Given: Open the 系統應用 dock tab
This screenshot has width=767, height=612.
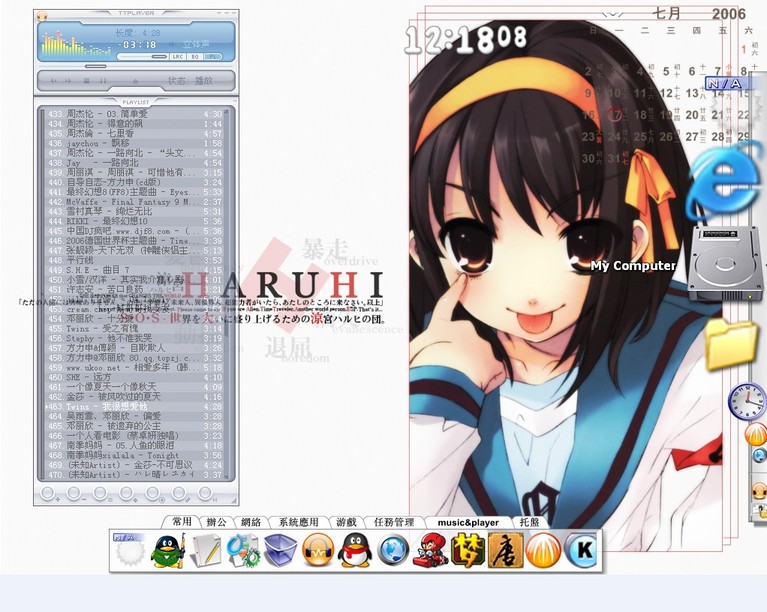Looking at the screenshot, I should pyautogui.click(x=298, y=522).
